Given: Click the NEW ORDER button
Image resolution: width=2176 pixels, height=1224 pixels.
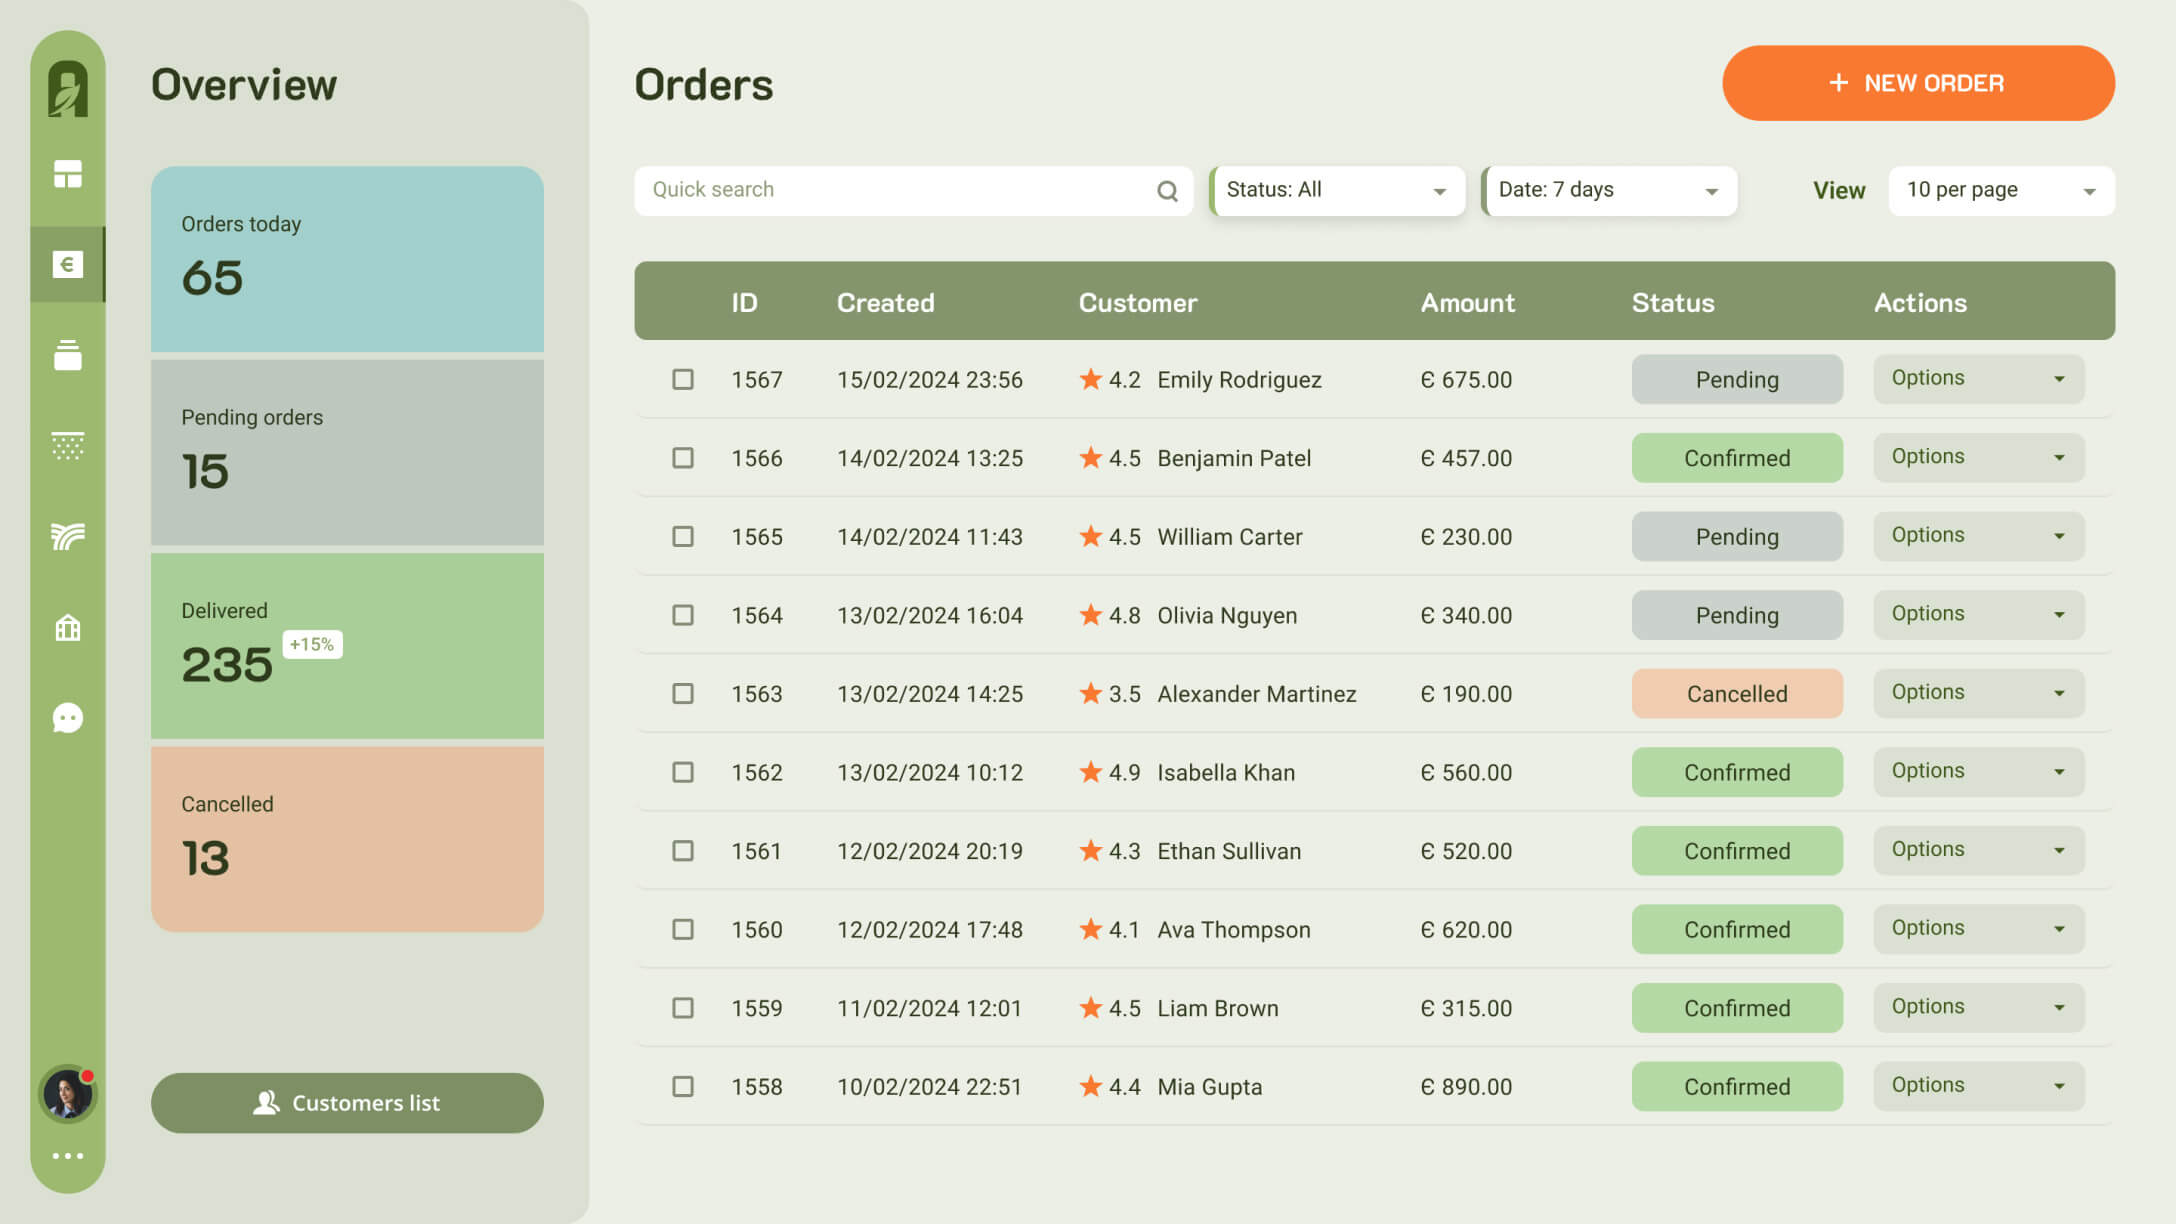Looking at the screenshot, I should click(x=1917, y=84).
